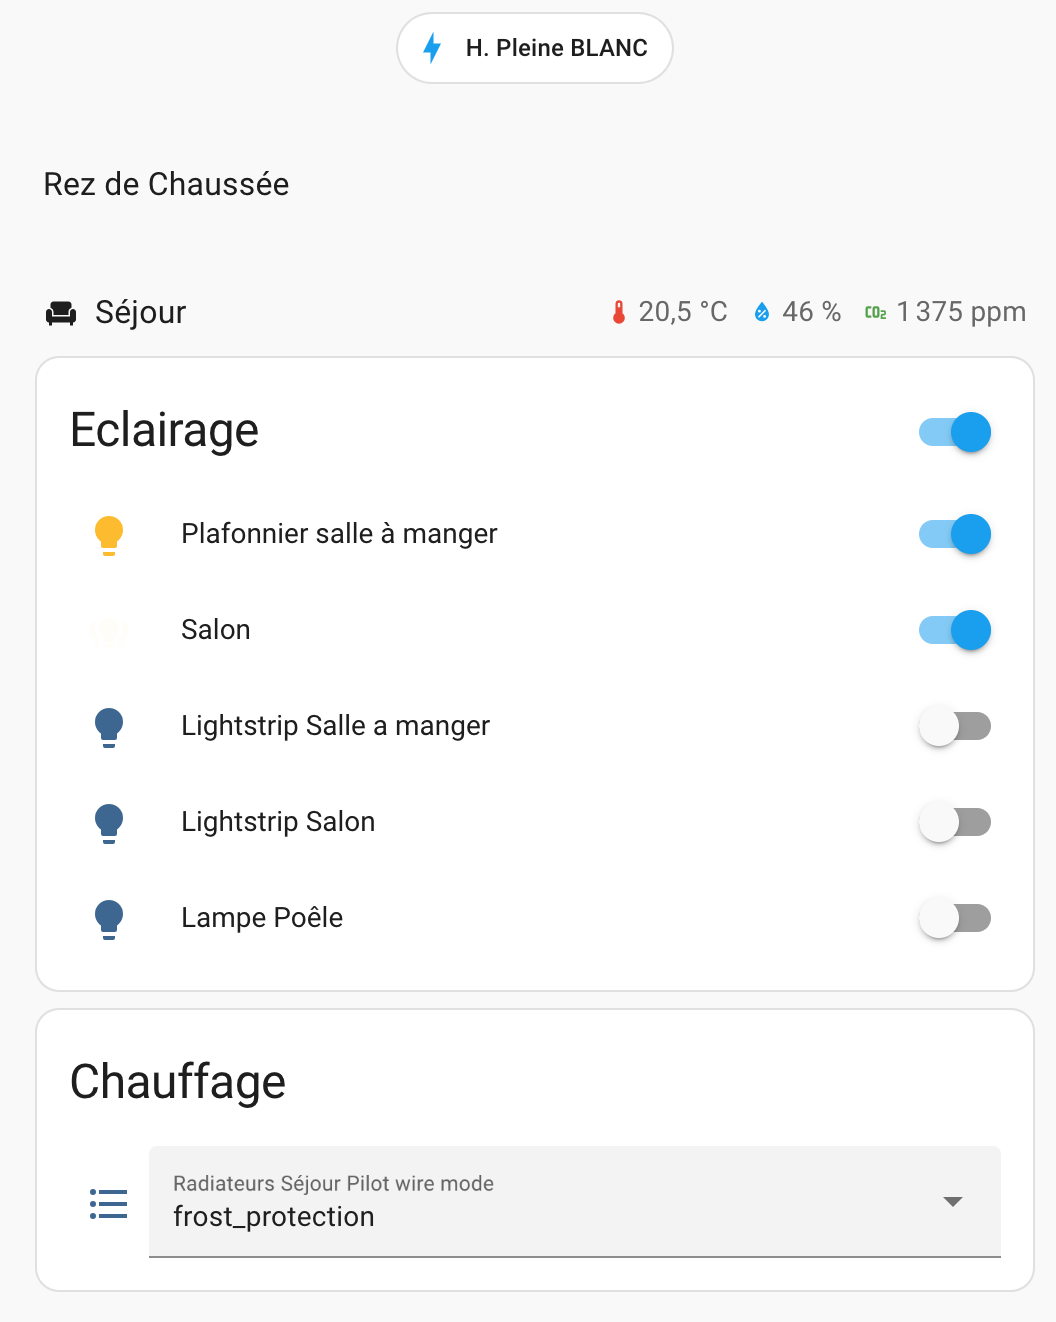Screen dimensions: 1056x1322
Task: Click the sofa icon next to Séjour
Action: (61, 313)
